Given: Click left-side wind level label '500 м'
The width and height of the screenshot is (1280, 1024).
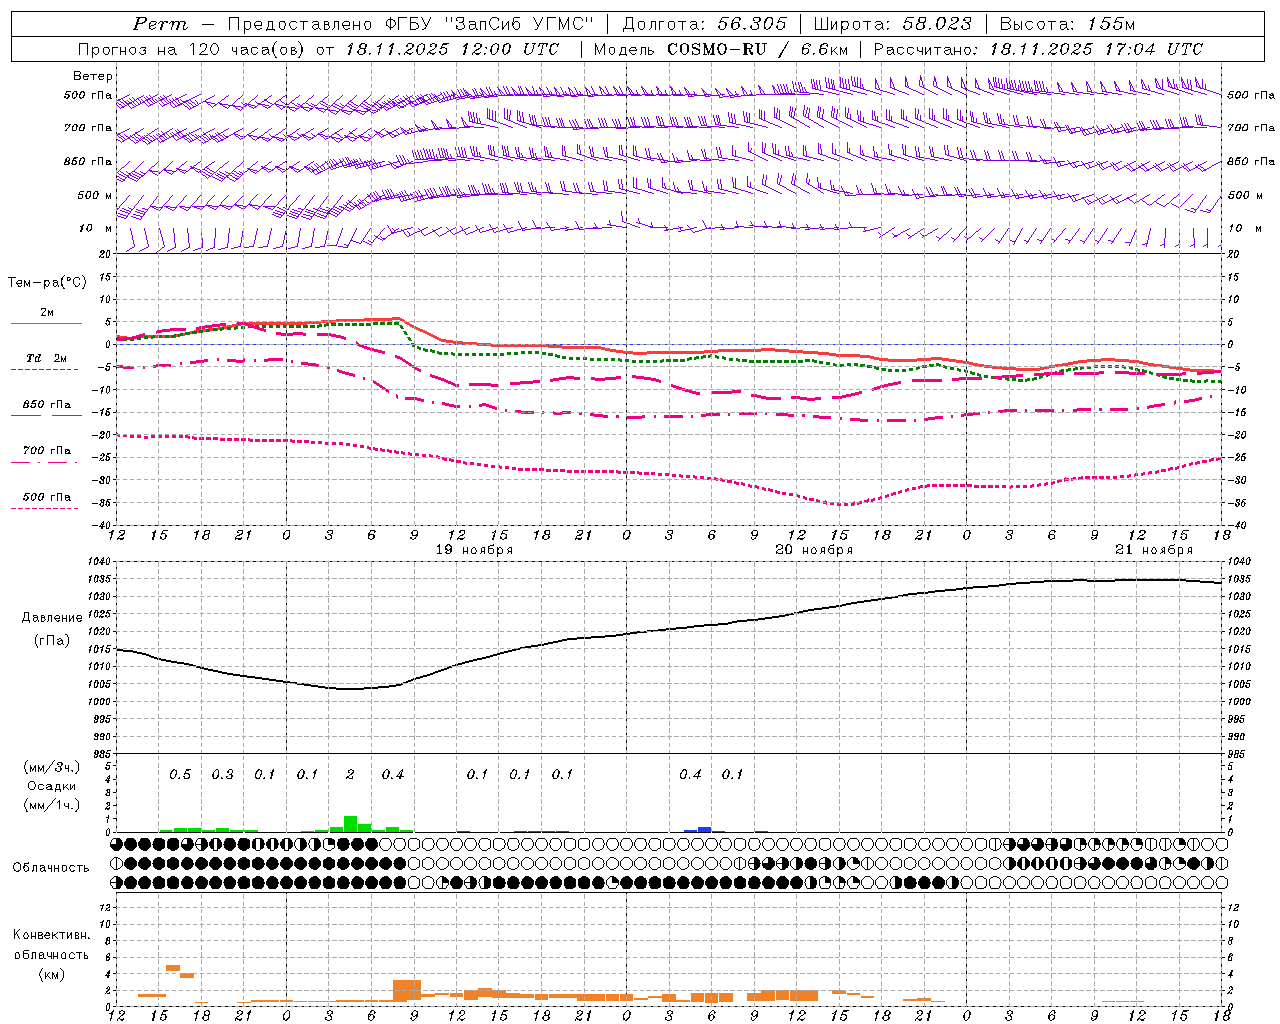Looking at the screenshot, I should tap(95, 195).
